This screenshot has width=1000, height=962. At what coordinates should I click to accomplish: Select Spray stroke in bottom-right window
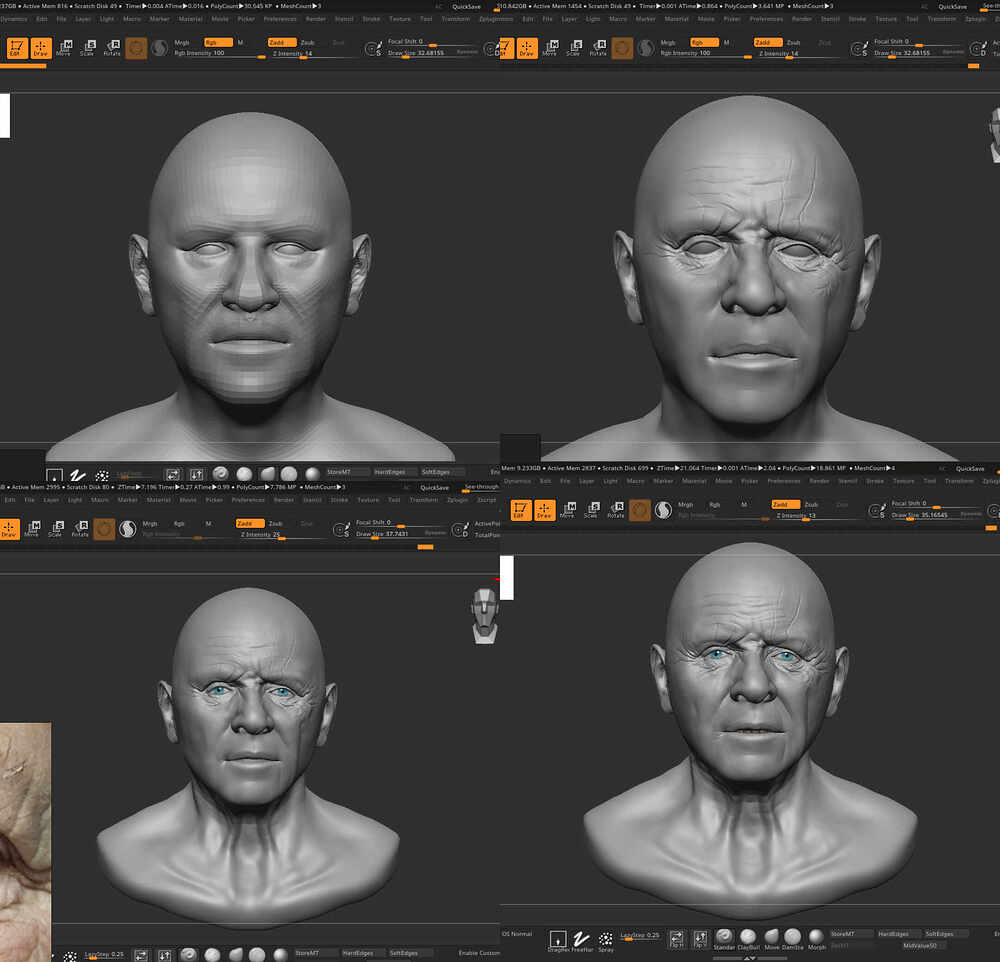(x=606, y=940)
